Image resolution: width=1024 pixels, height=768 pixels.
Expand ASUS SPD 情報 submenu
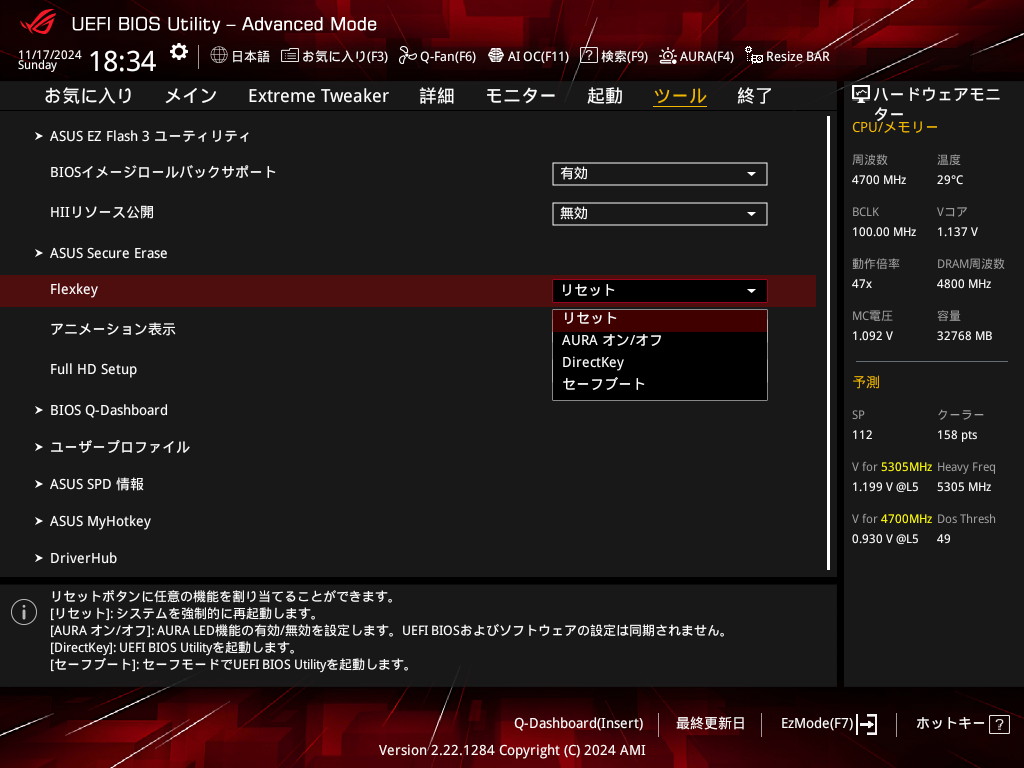(97, 484)
